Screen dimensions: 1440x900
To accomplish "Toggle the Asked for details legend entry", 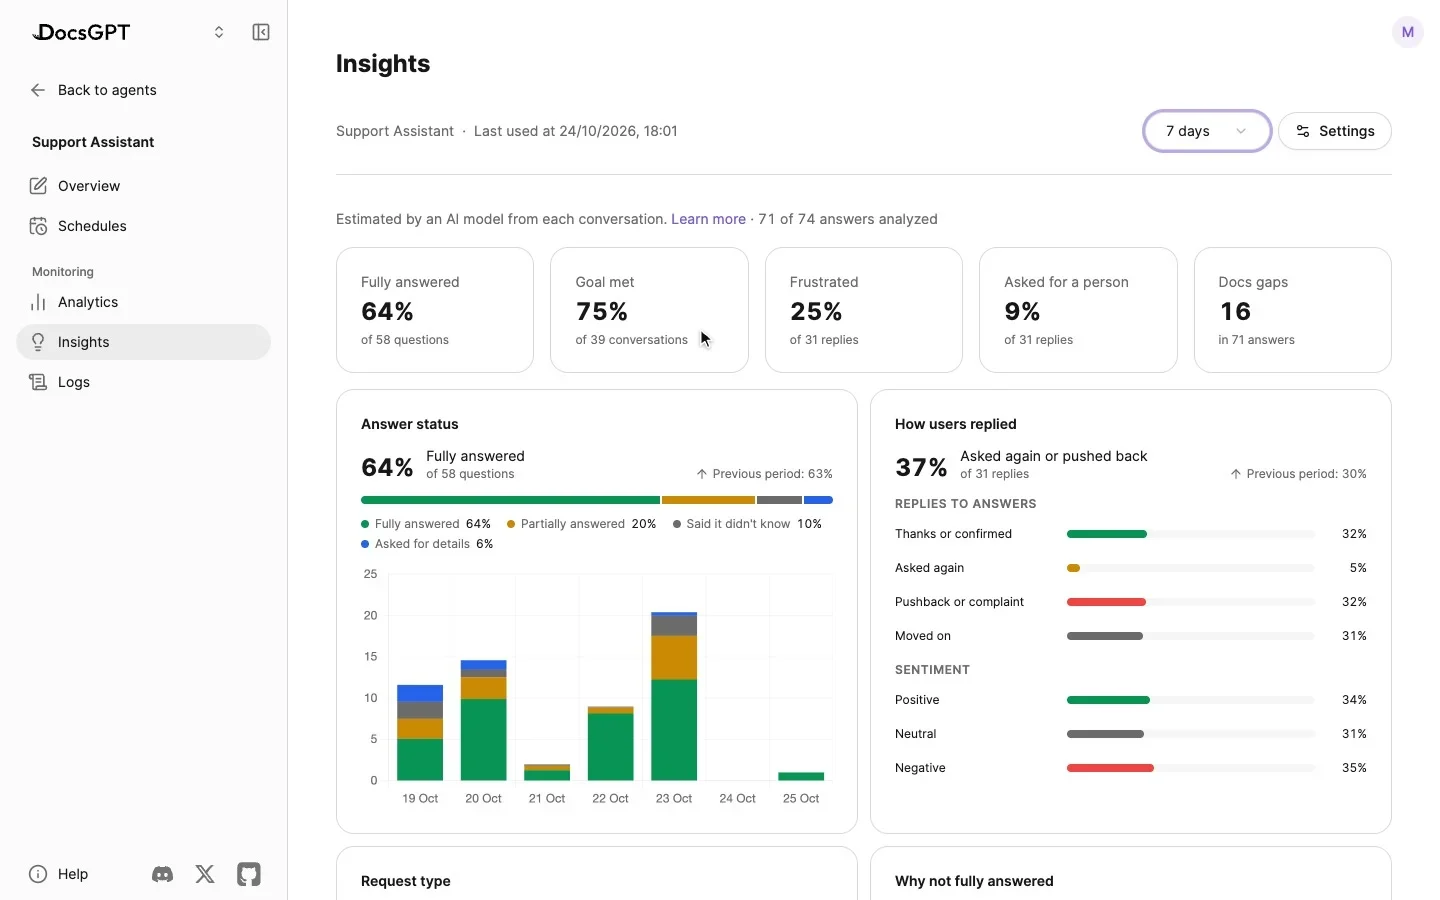I will coord(427,544).
